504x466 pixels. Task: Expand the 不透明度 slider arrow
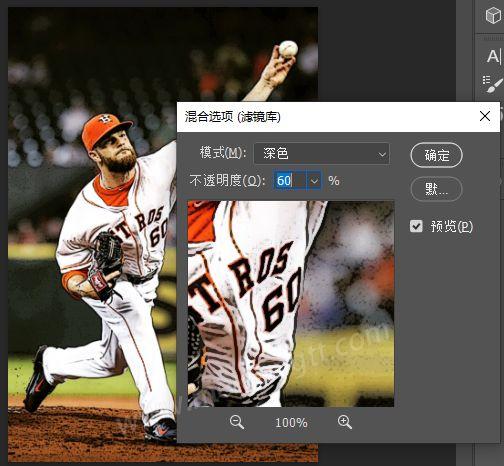click(314, 181)
